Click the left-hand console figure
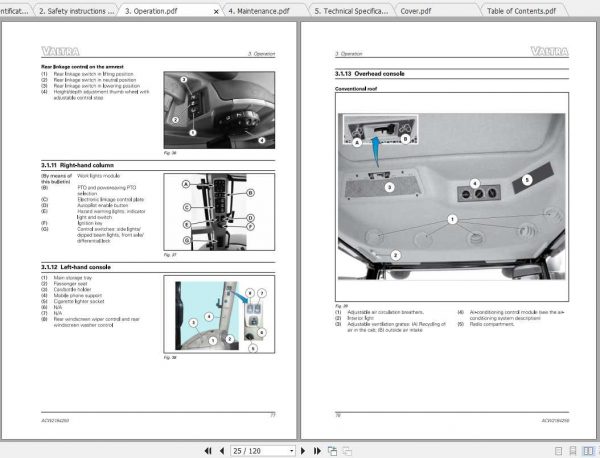The image size is (600, 458). pyautogui.click(x=219, y=314)
